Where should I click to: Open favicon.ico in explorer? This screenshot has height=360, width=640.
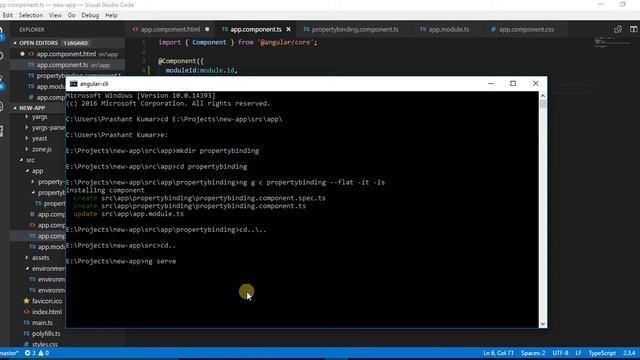(47, 301)
